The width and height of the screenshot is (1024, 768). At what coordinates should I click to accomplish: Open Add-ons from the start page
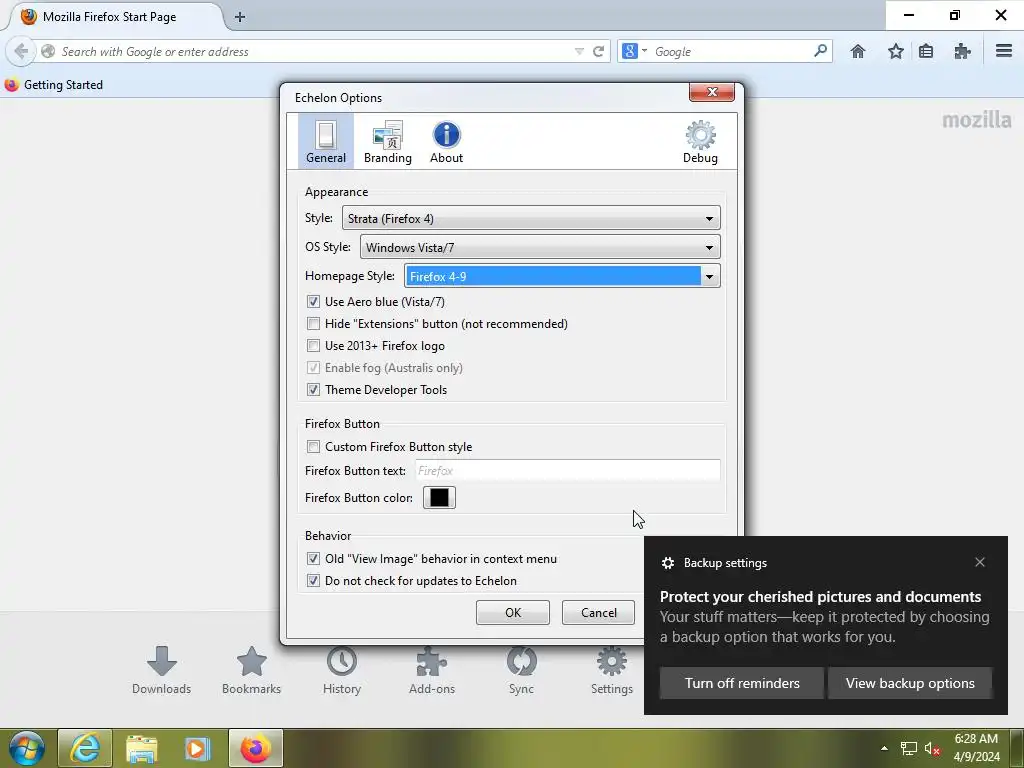432,671
